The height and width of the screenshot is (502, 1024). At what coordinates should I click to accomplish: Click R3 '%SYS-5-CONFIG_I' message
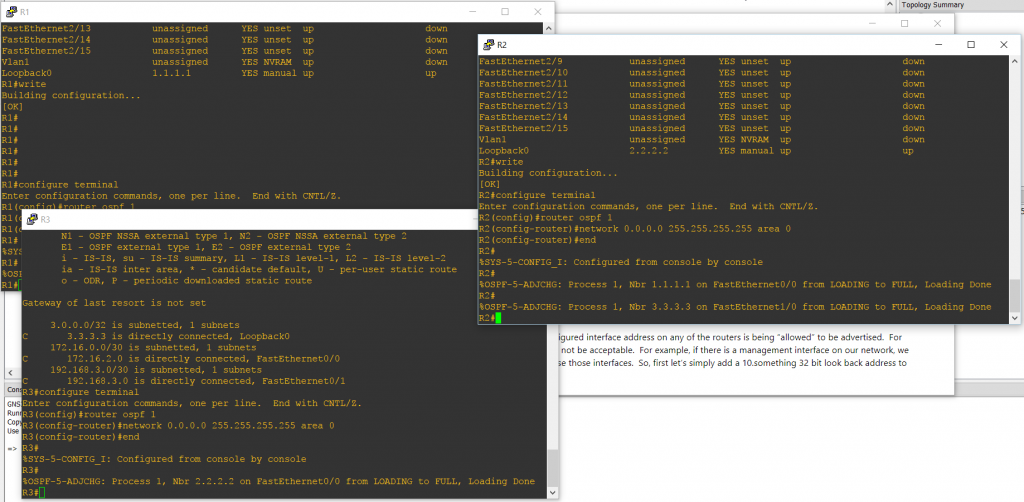[164, 459]
